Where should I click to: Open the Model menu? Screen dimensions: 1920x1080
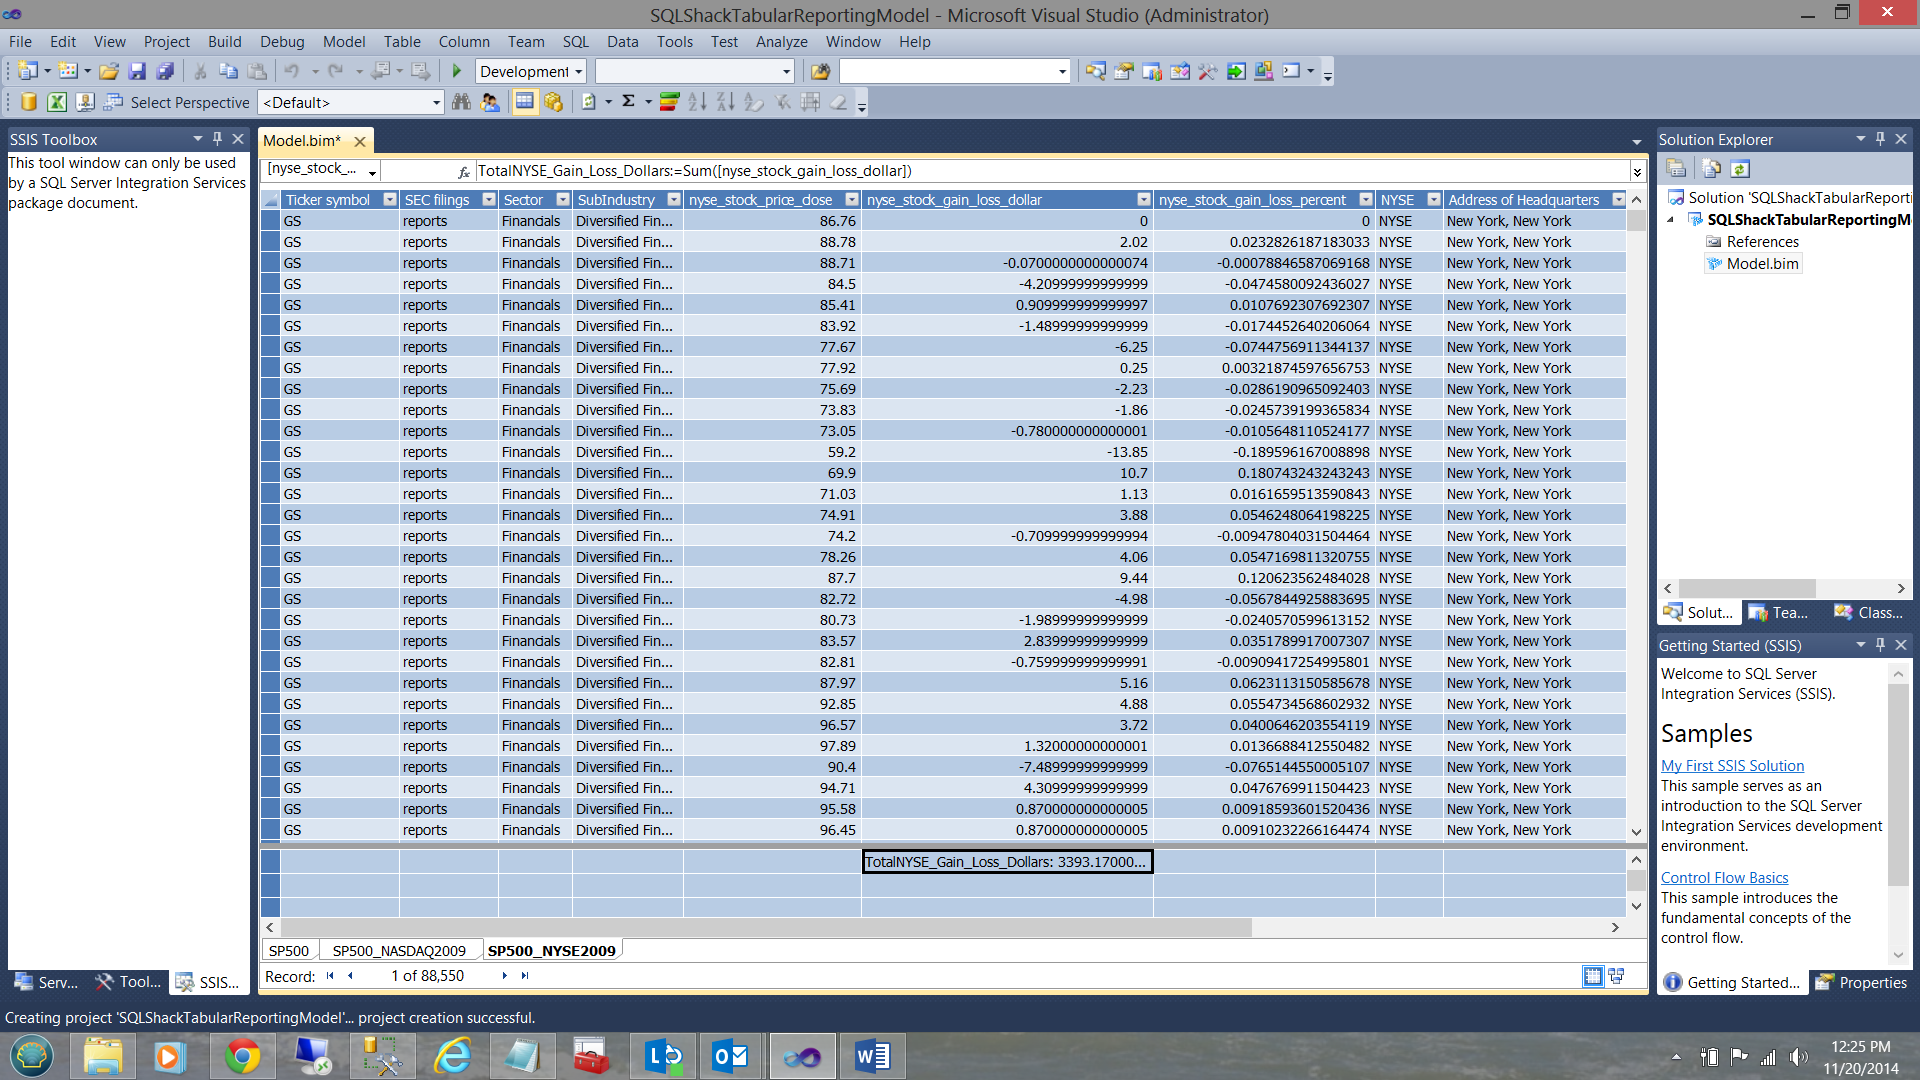tap(343, 41)
